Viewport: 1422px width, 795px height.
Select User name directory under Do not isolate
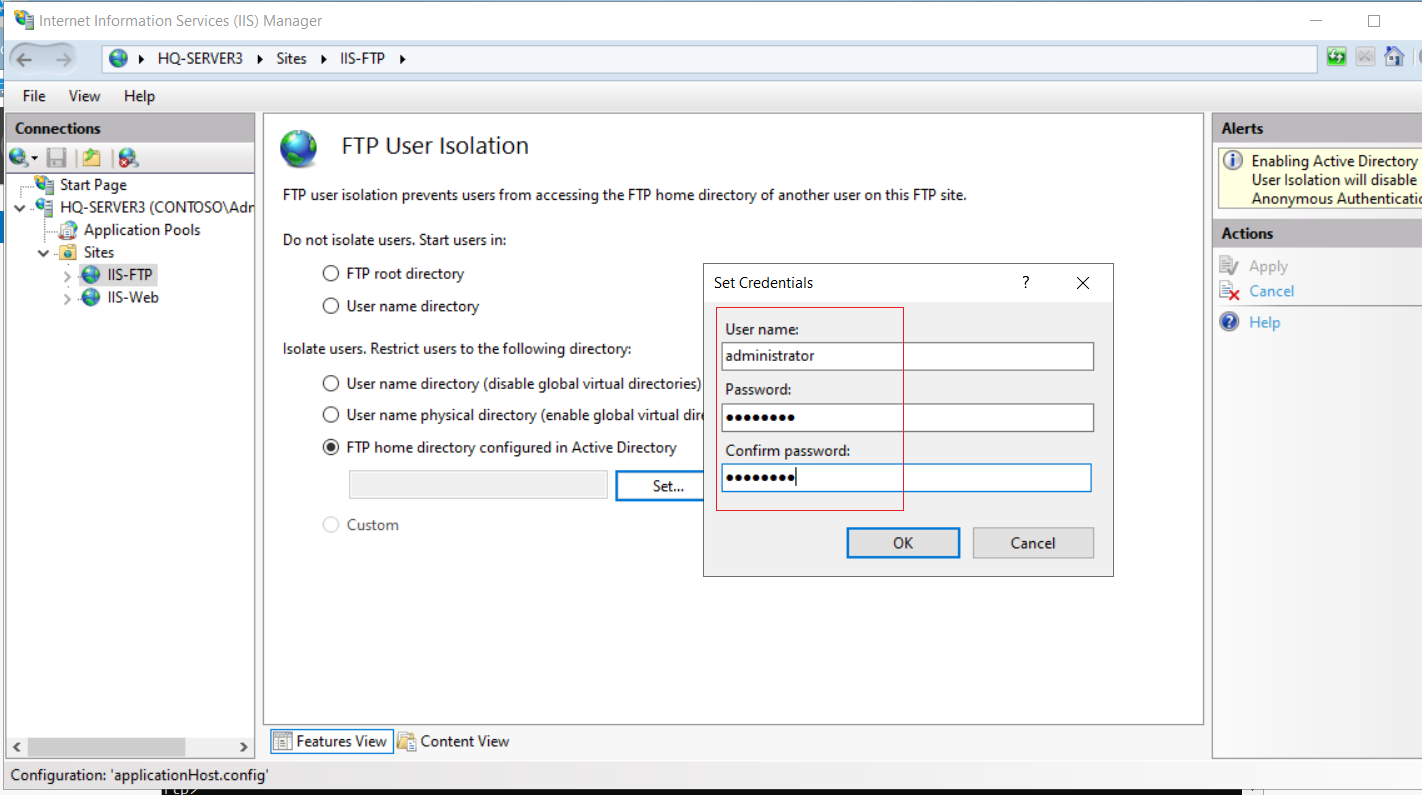331,306
